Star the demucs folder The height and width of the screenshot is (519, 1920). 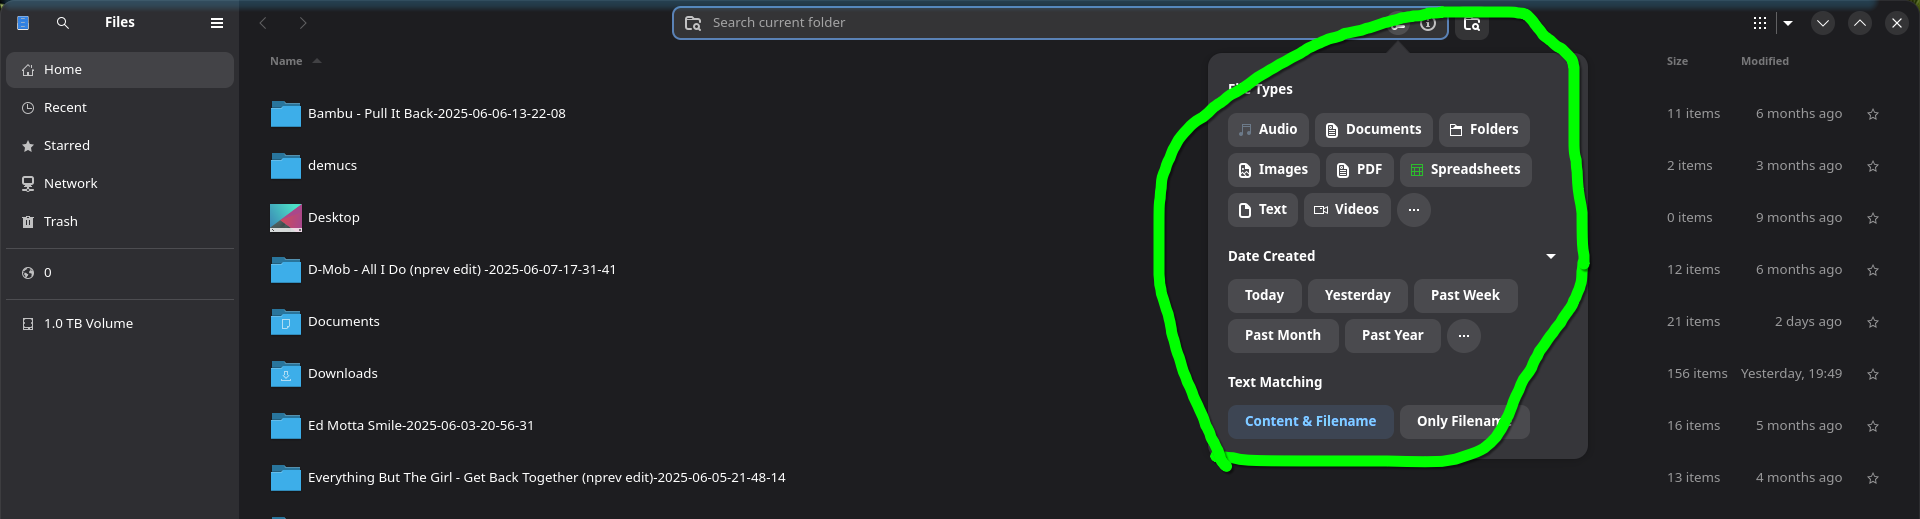point(1872,166)
